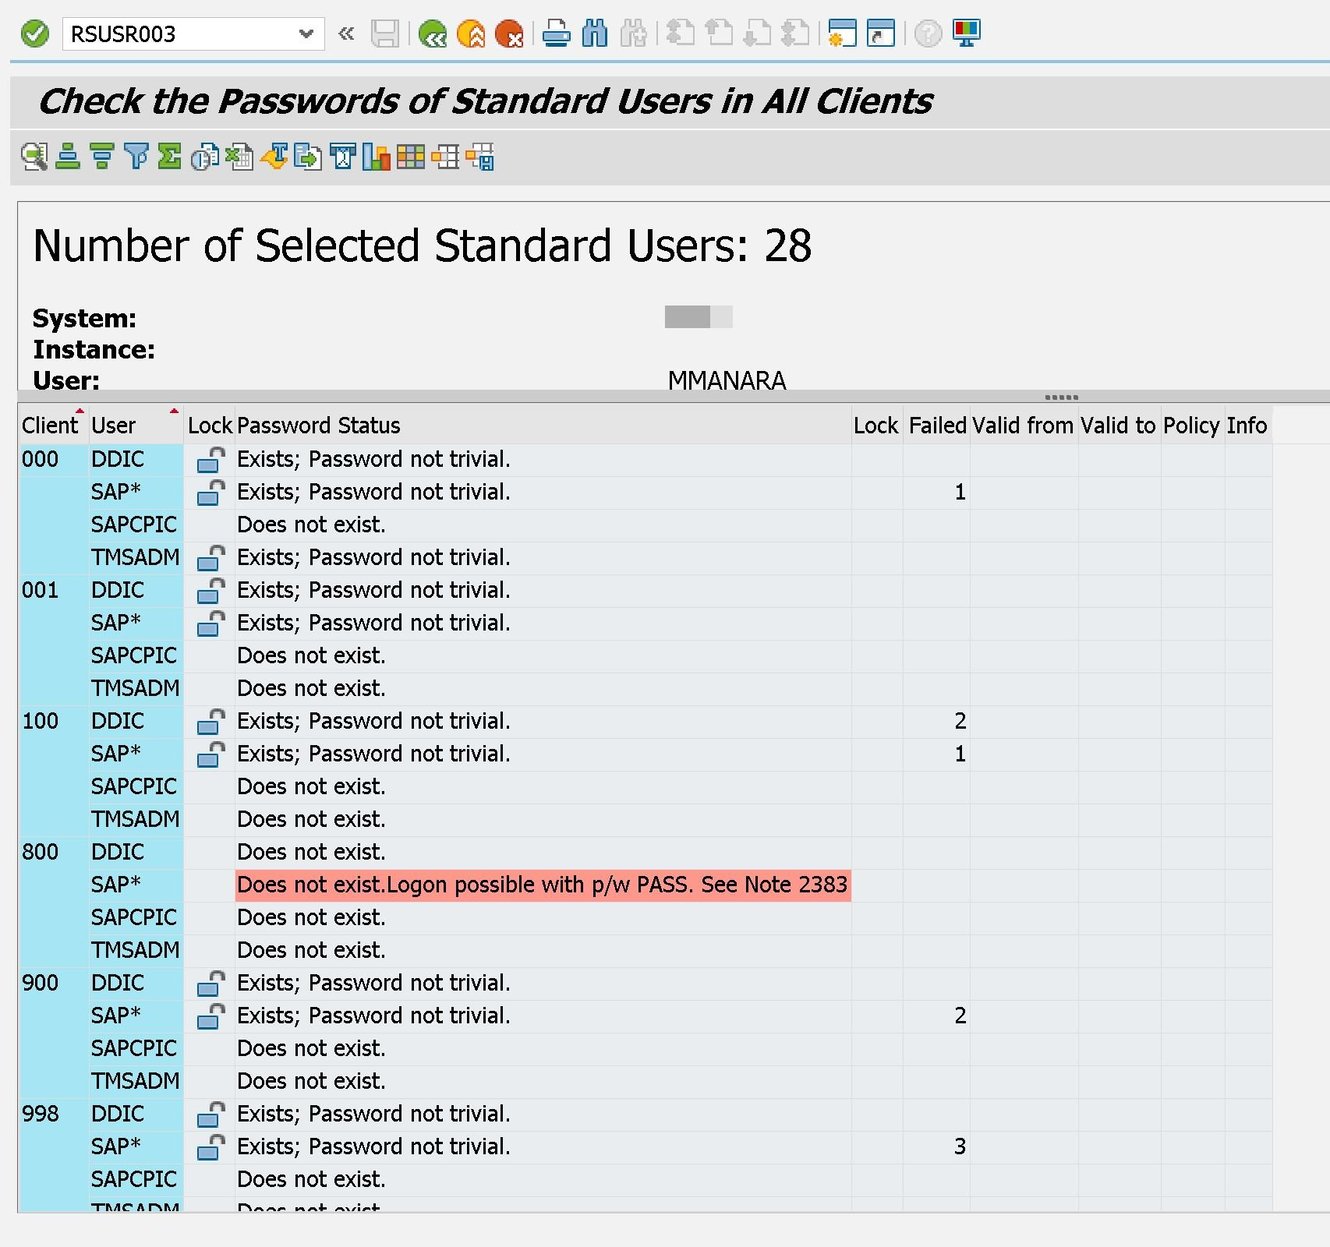Viewport: 1330px width, 1247px height.
Task: Click the Details magnifying glass icon
Action: 33,157
